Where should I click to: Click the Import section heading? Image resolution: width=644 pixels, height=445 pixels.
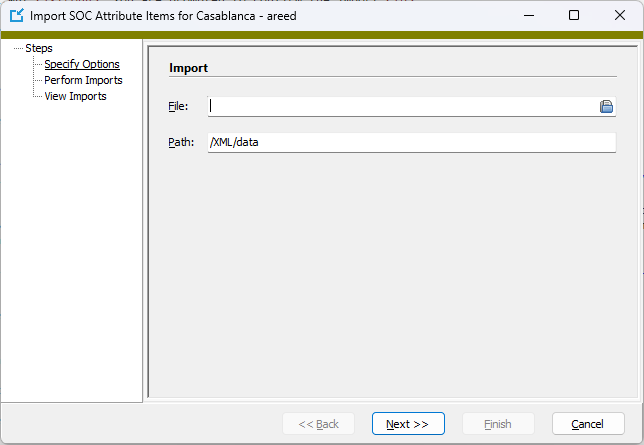(189, 68)
